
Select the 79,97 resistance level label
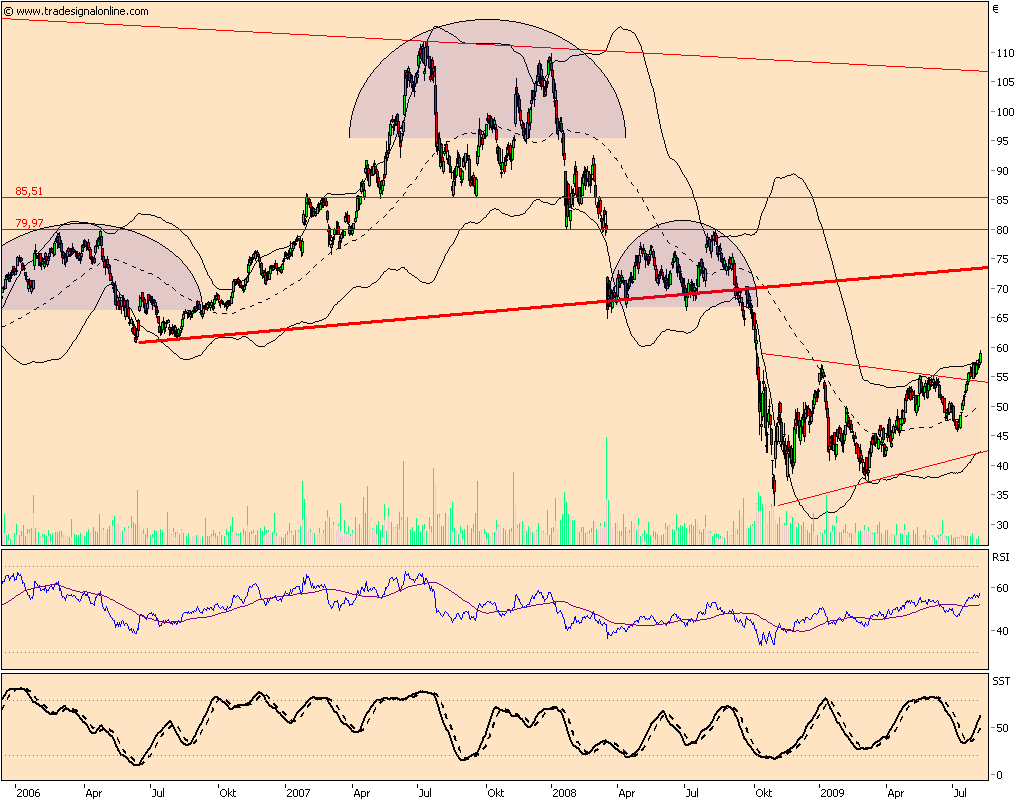point(29,223)
